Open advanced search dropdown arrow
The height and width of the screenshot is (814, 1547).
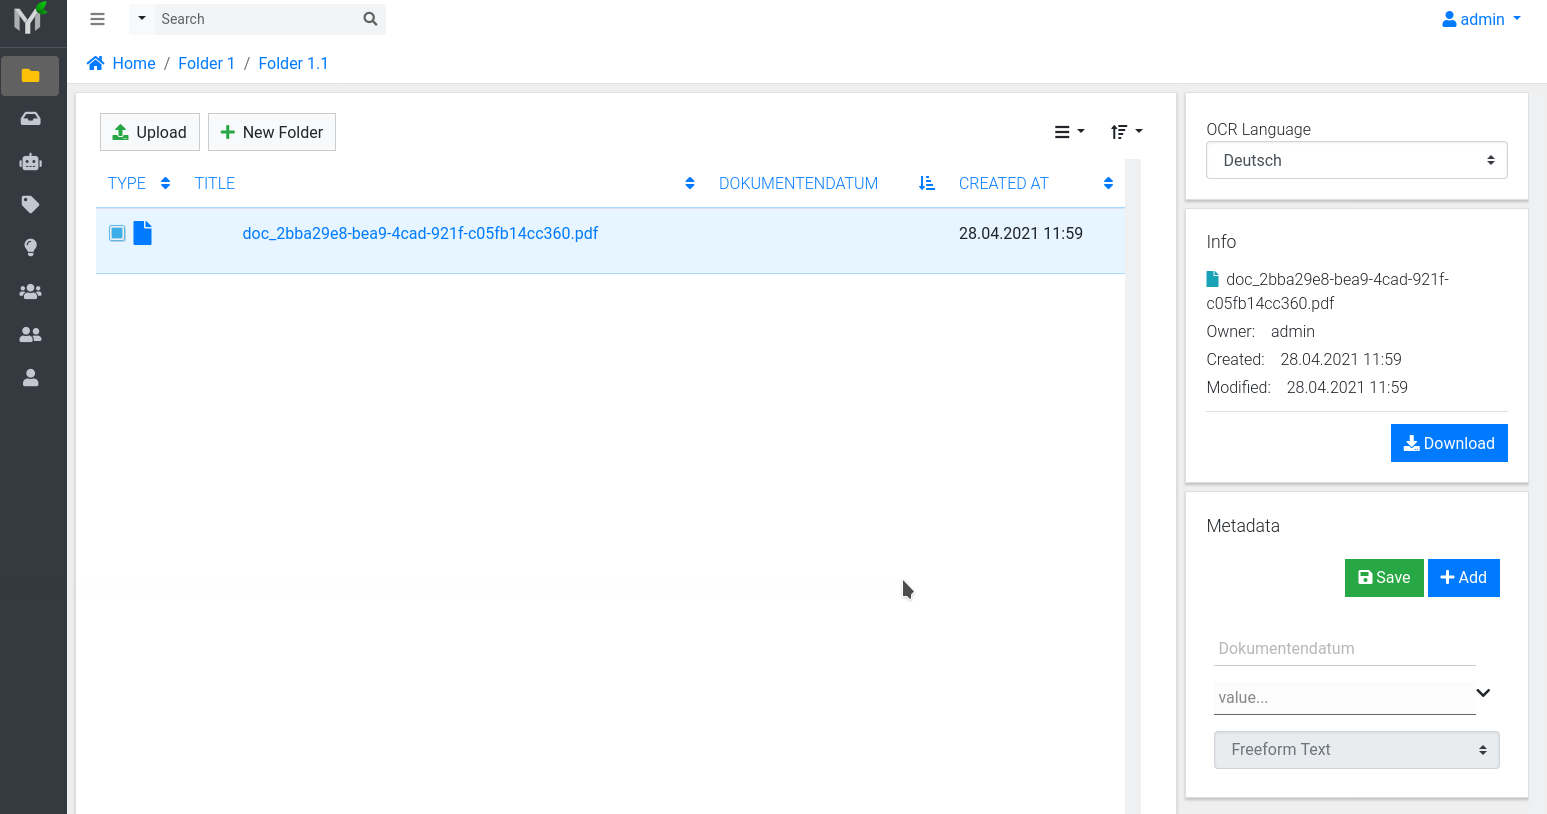pos(142,19)
